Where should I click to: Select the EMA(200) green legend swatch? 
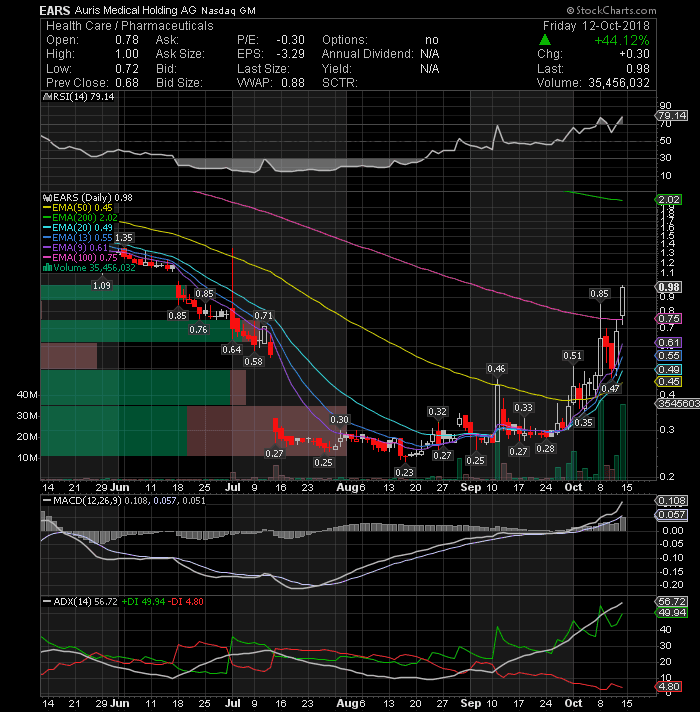pos(47,218)
